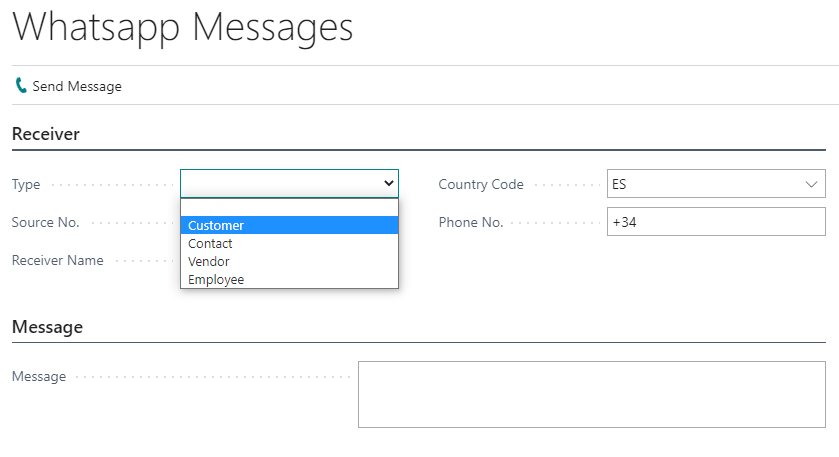Collapse the Message section heading
The height and width of the screenshot is (457, 839).
coord(47,327)
